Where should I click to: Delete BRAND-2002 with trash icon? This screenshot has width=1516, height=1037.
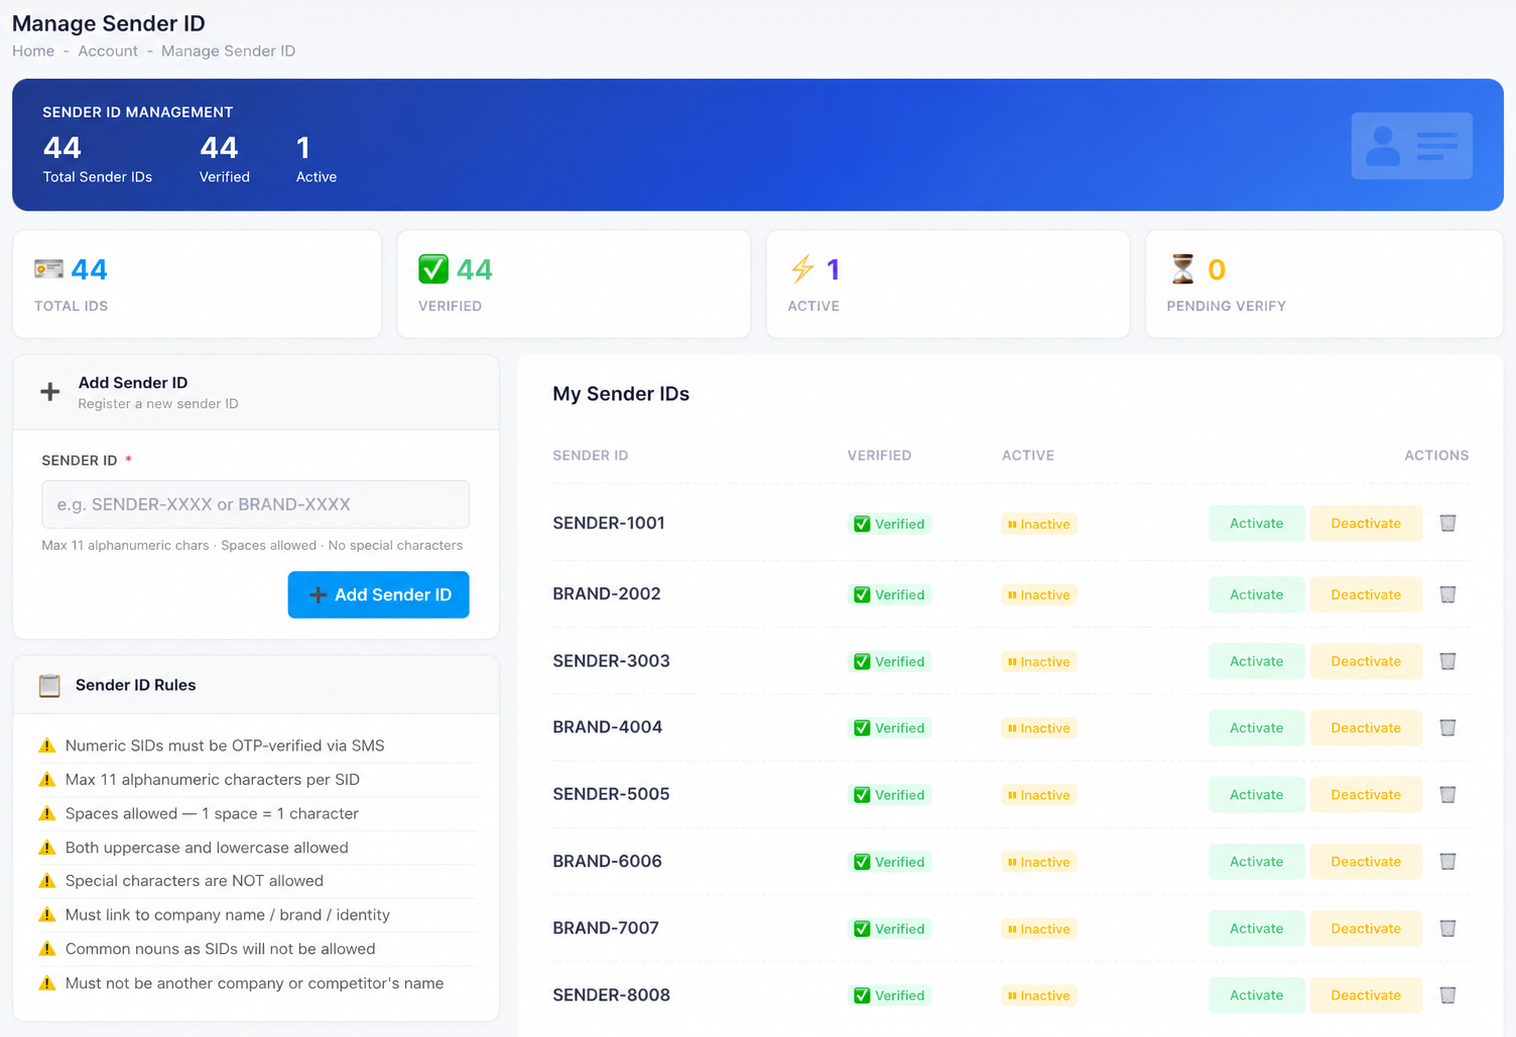(x=1447, y=594)
